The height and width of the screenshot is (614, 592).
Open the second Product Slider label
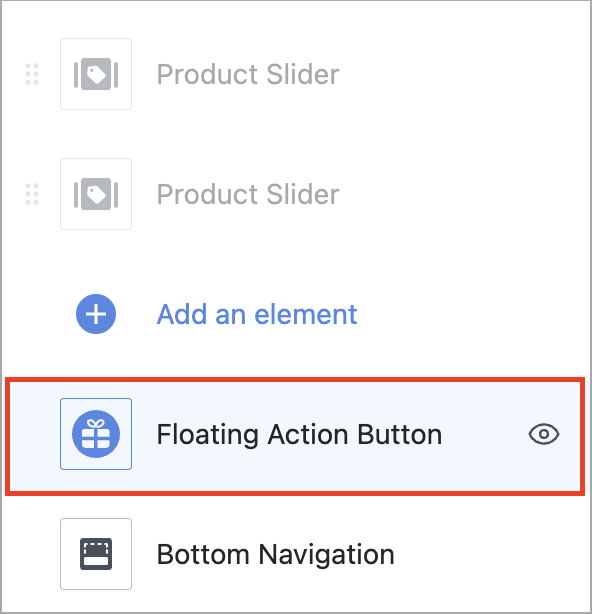pyautogui.click(x=248, y=194)
